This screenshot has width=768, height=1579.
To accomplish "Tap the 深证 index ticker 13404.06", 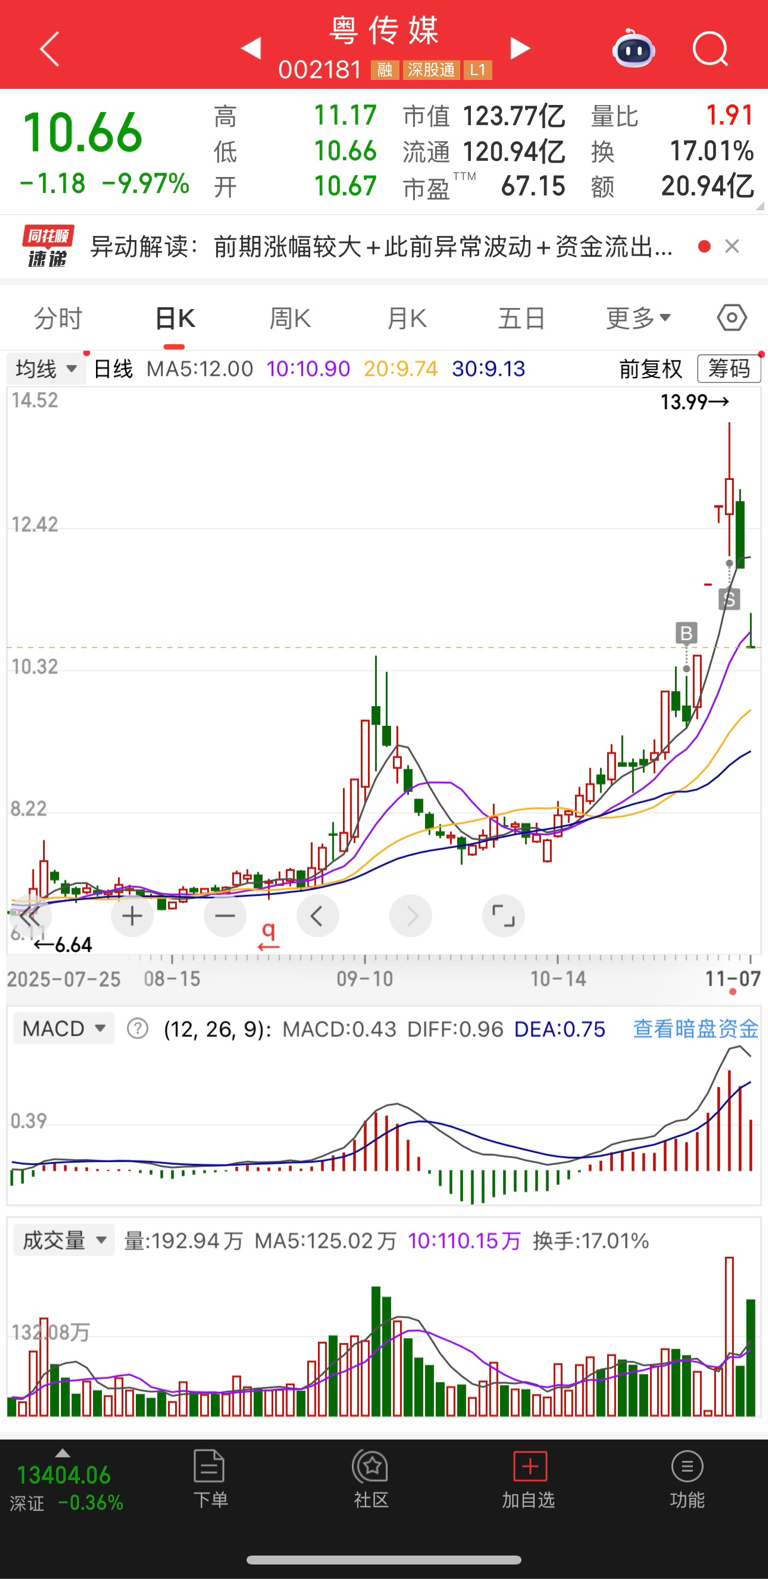I will (63, 1475).
